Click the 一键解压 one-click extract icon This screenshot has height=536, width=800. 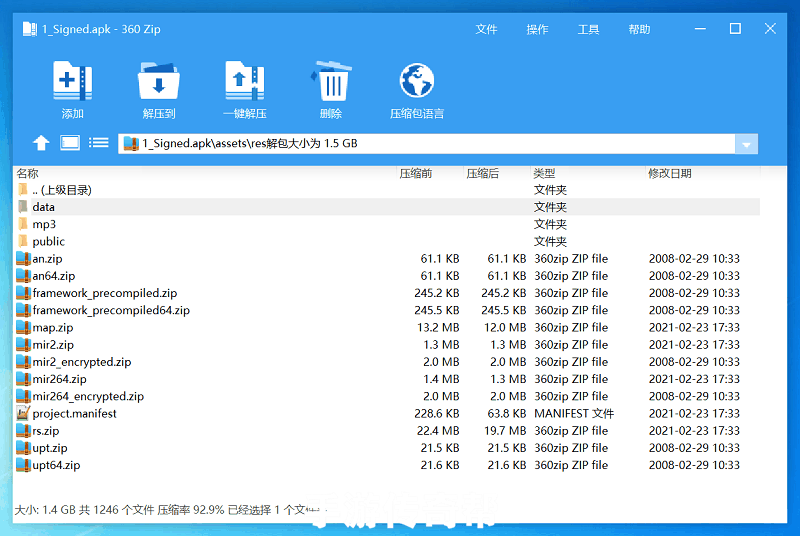pyautogui.click(x=245, y=80)
